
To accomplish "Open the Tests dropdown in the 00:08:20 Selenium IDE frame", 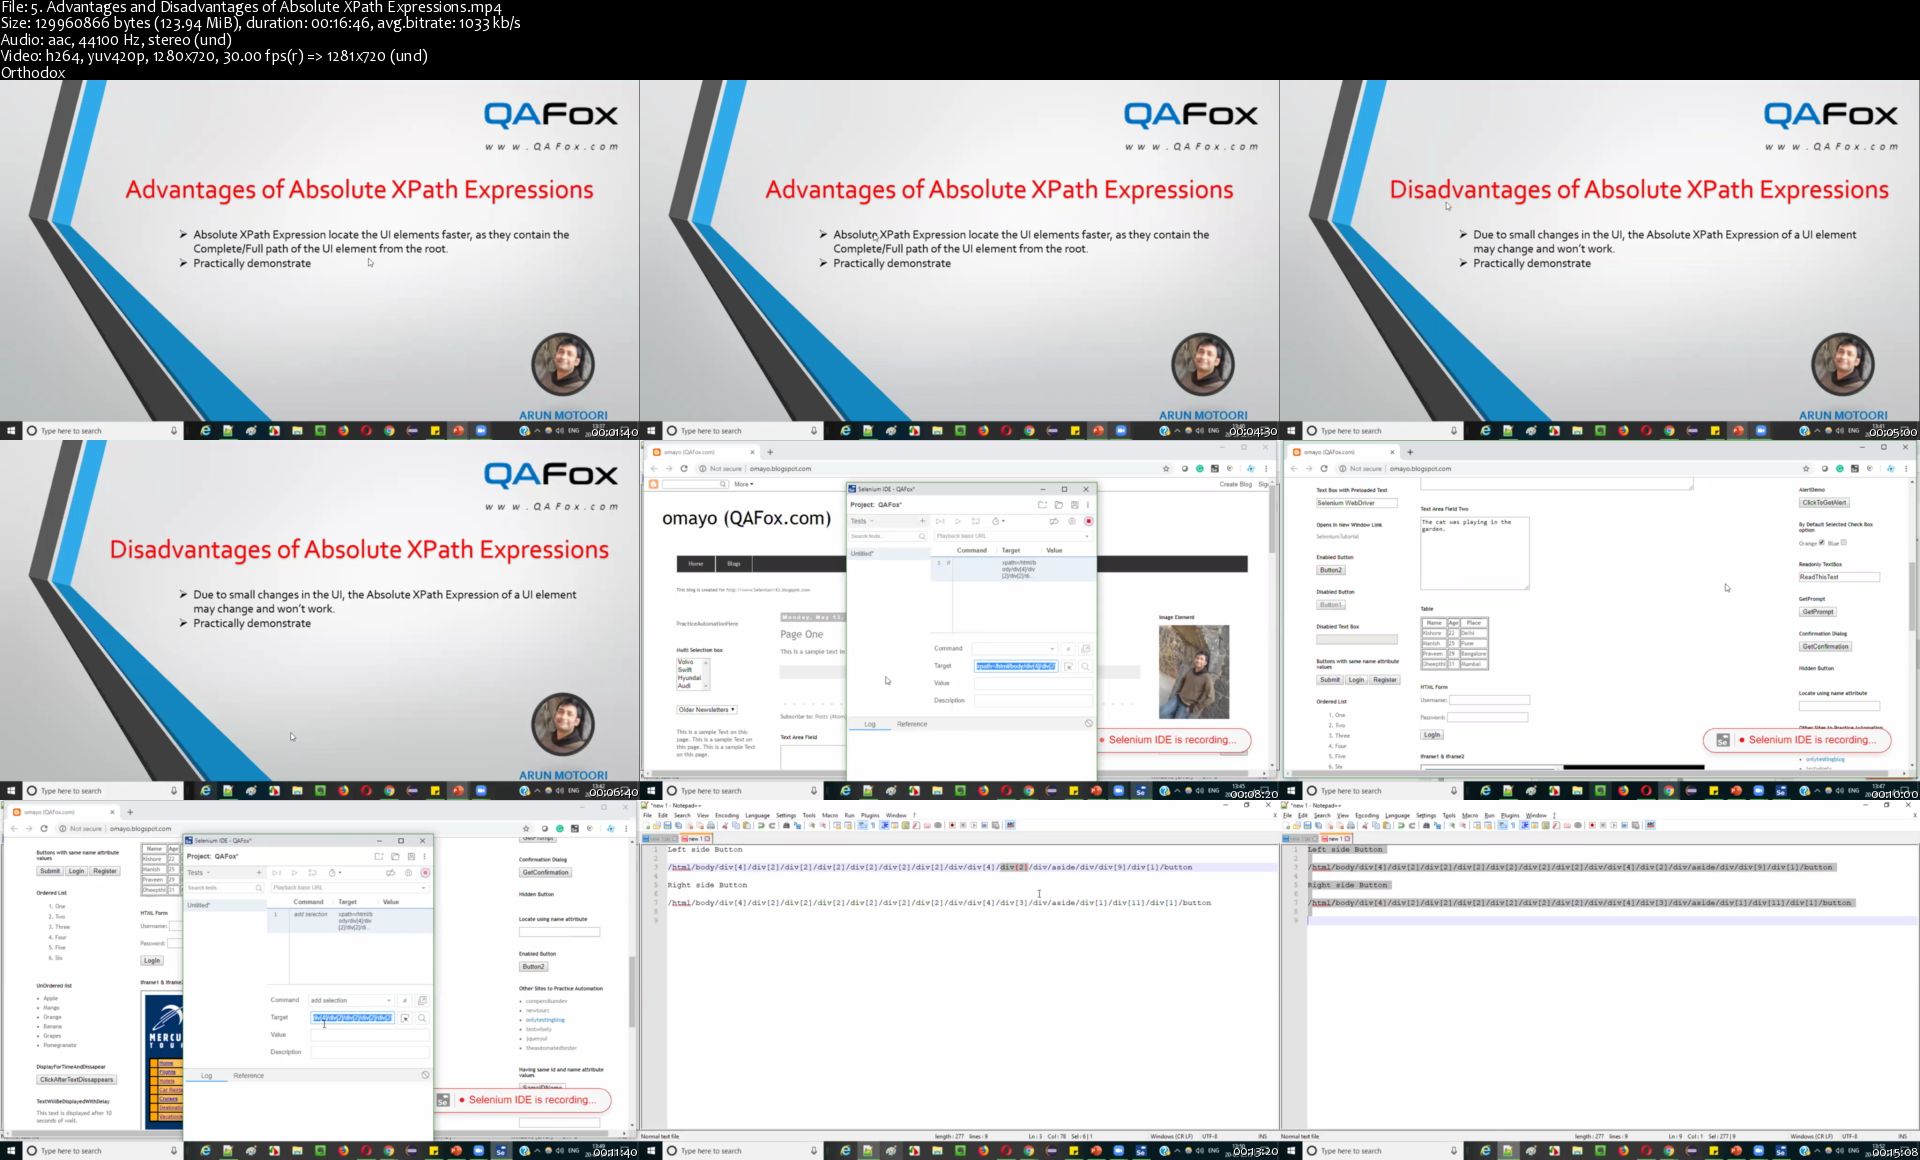I will 863,521.
